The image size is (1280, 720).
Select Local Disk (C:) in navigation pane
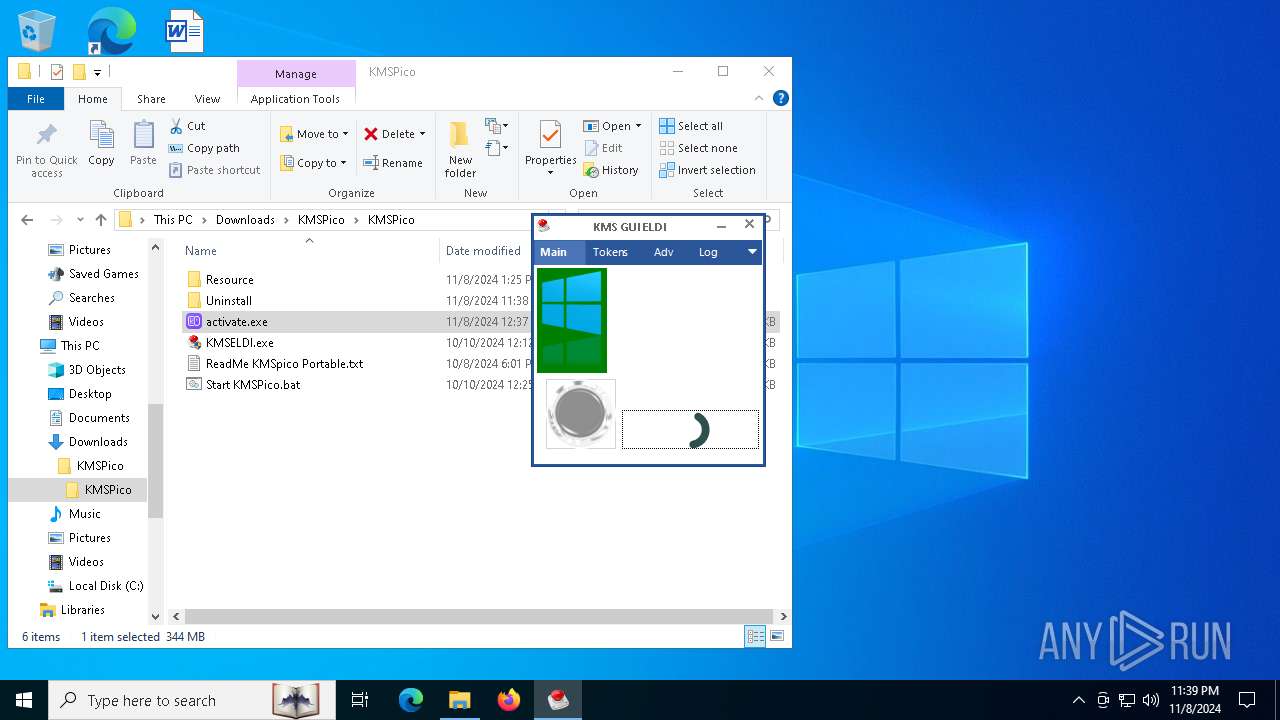tap(105, 586)
